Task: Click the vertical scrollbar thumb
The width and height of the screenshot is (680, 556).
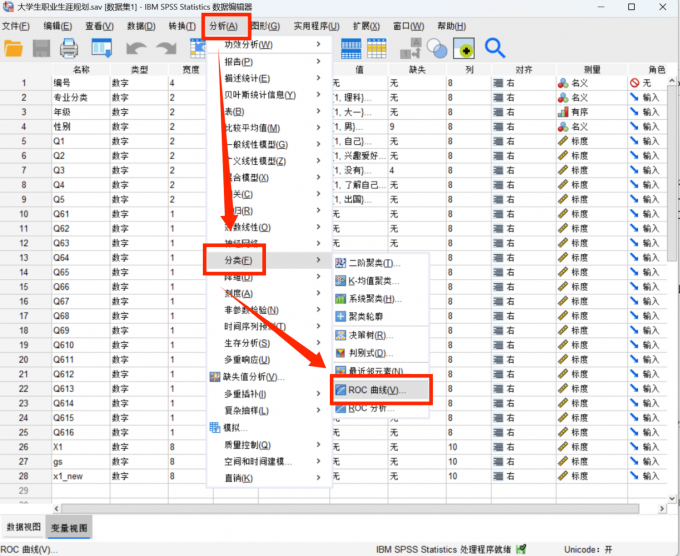Action: [x=672, y=173]
